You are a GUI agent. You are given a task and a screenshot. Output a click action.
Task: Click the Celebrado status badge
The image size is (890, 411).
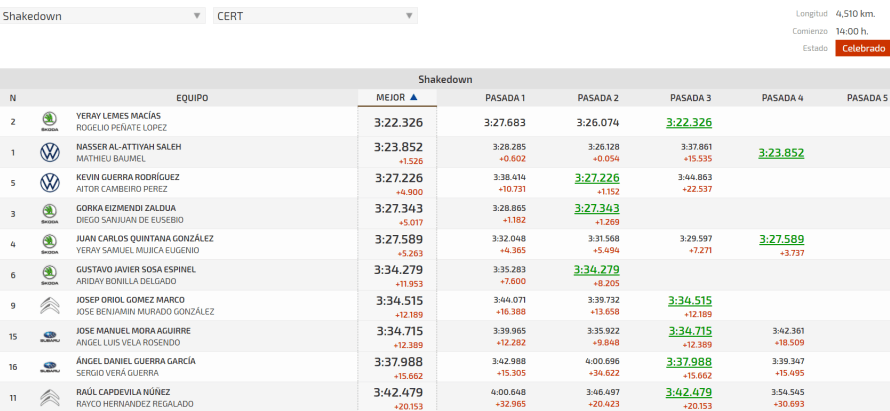(862, 48)
